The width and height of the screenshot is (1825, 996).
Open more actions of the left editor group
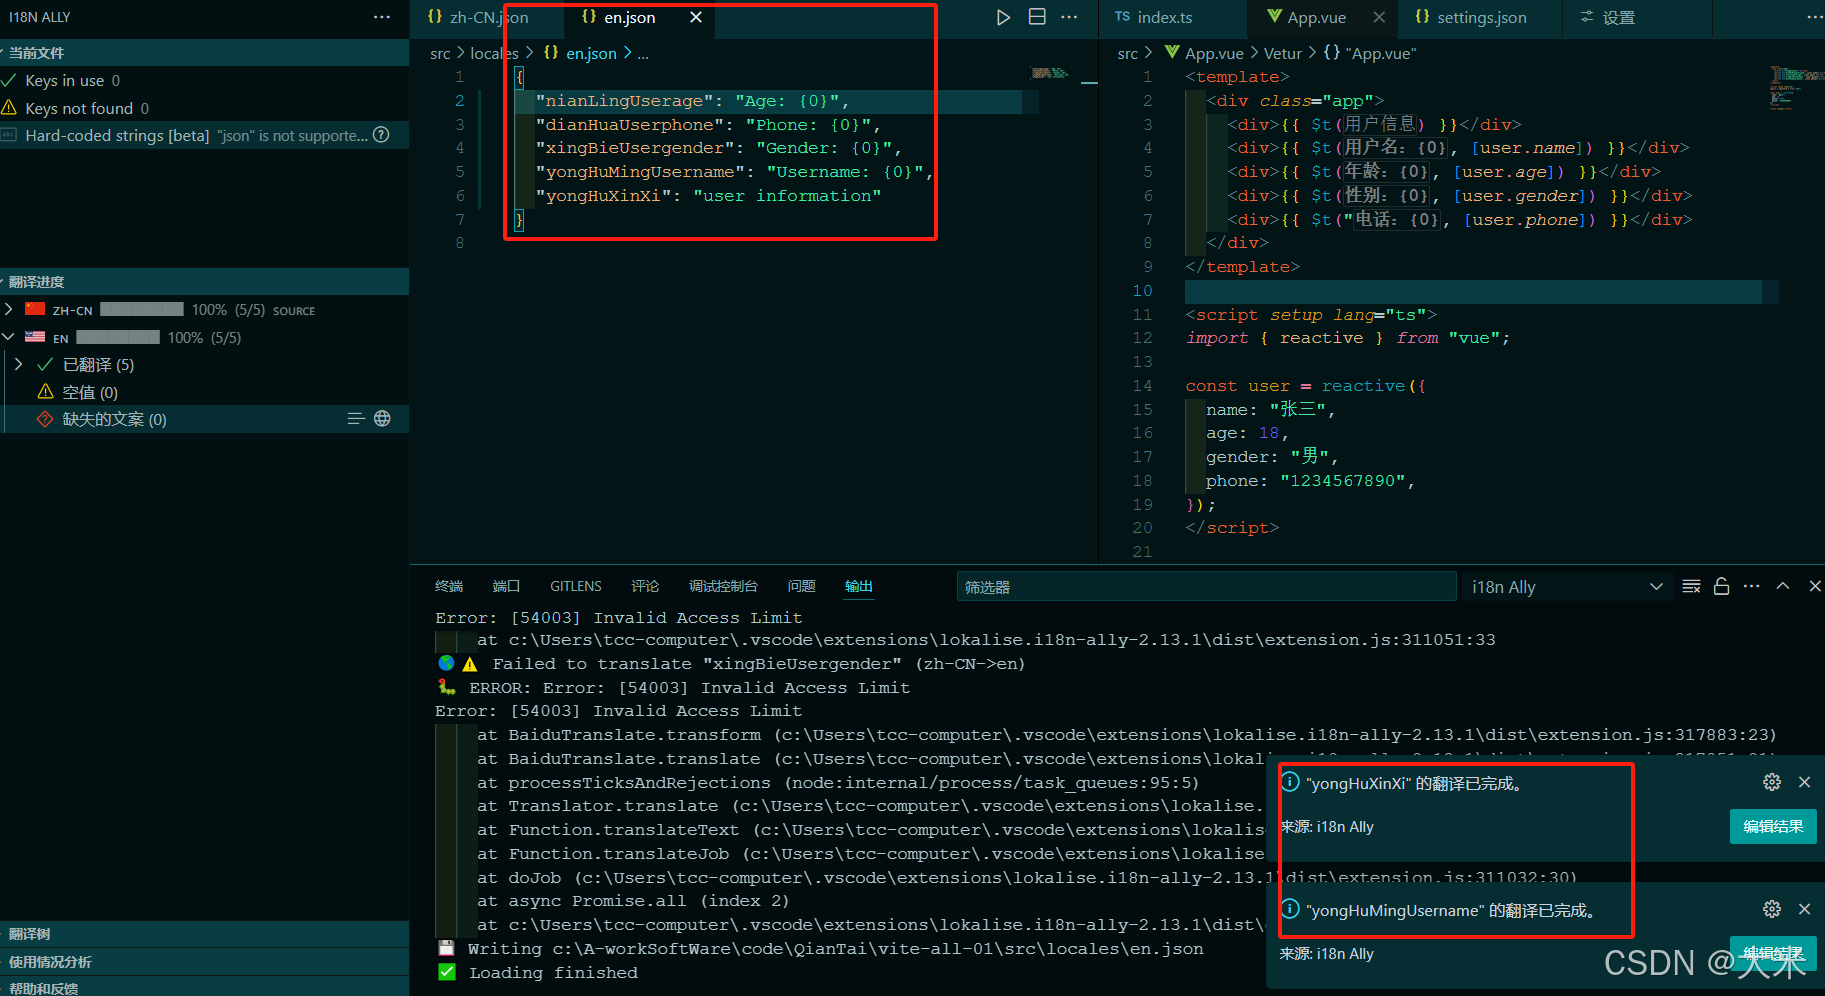point(1069,17)
